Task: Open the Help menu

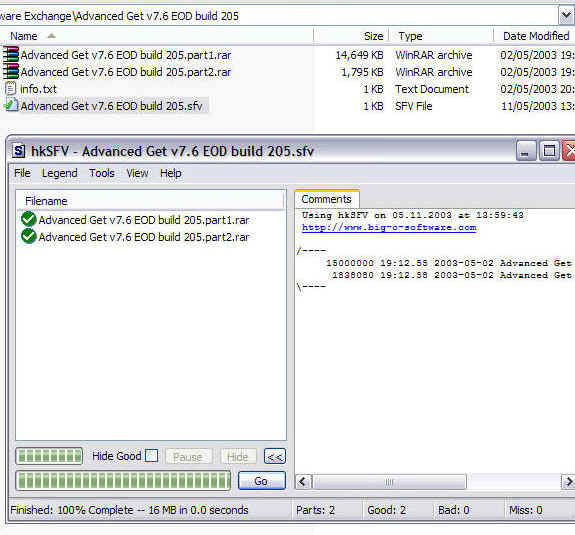Action: click(x=171, y=173)
